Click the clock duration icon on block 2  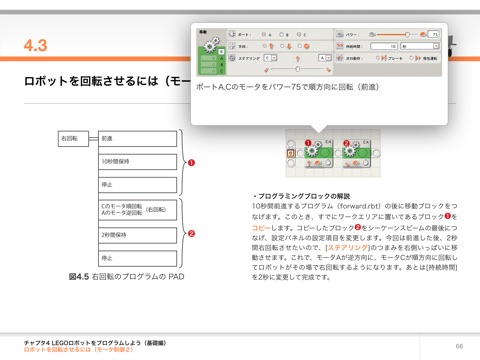[x=366, y=163]
